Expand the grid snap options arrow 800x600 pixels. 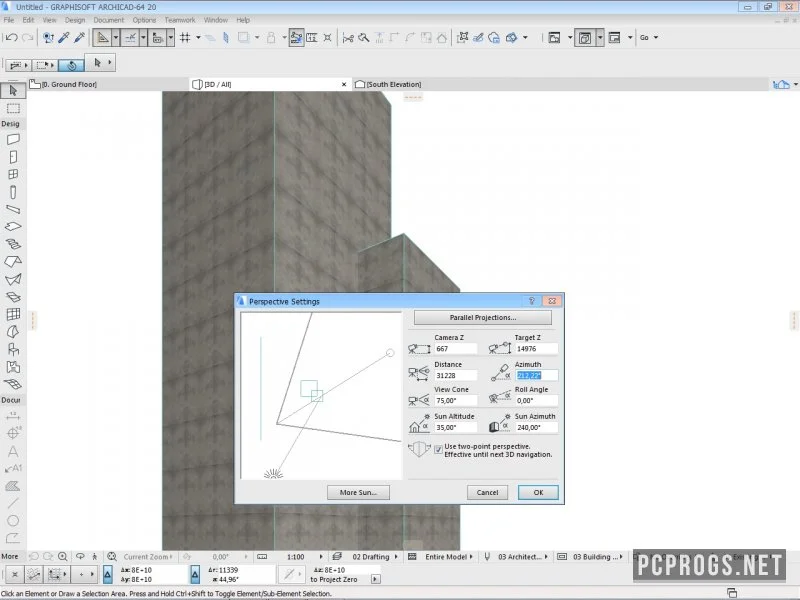198,38
